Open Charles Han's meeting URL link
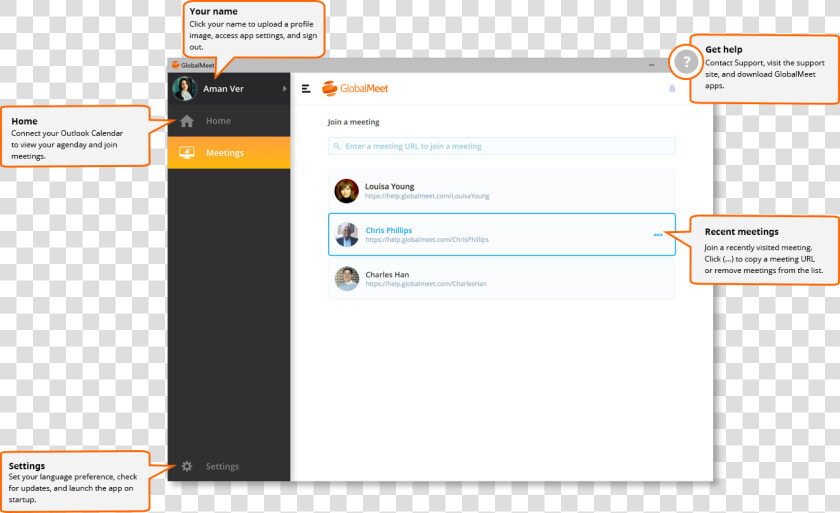The width and height of the screenshot is (840, 513). pyautogui.click(x=426, y=284)
